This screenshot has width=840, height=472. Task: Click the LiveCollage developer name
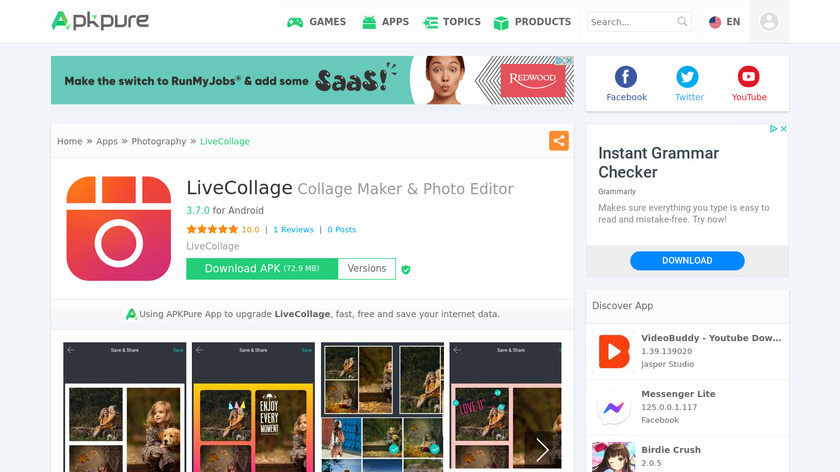213,246
